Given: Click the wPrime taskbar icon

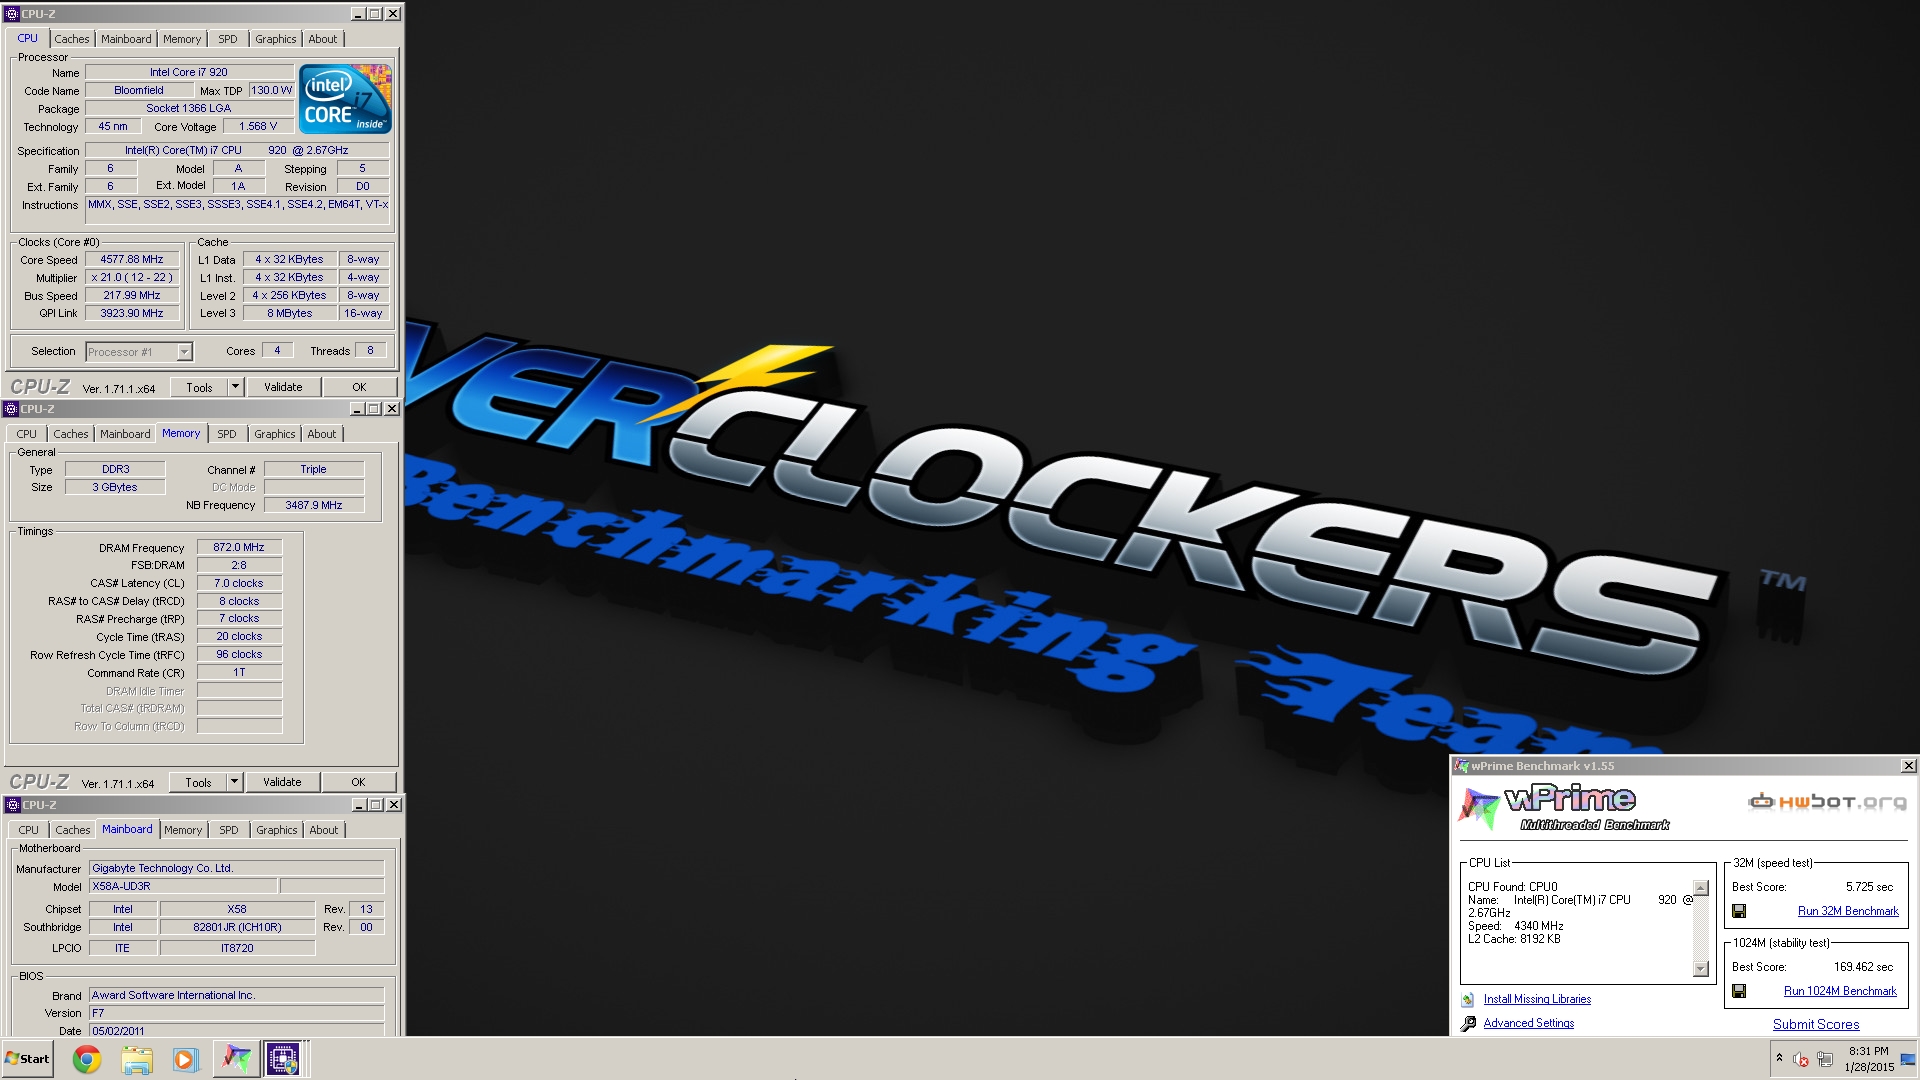Looking at the screenshot, I should tap(236, 1059).
